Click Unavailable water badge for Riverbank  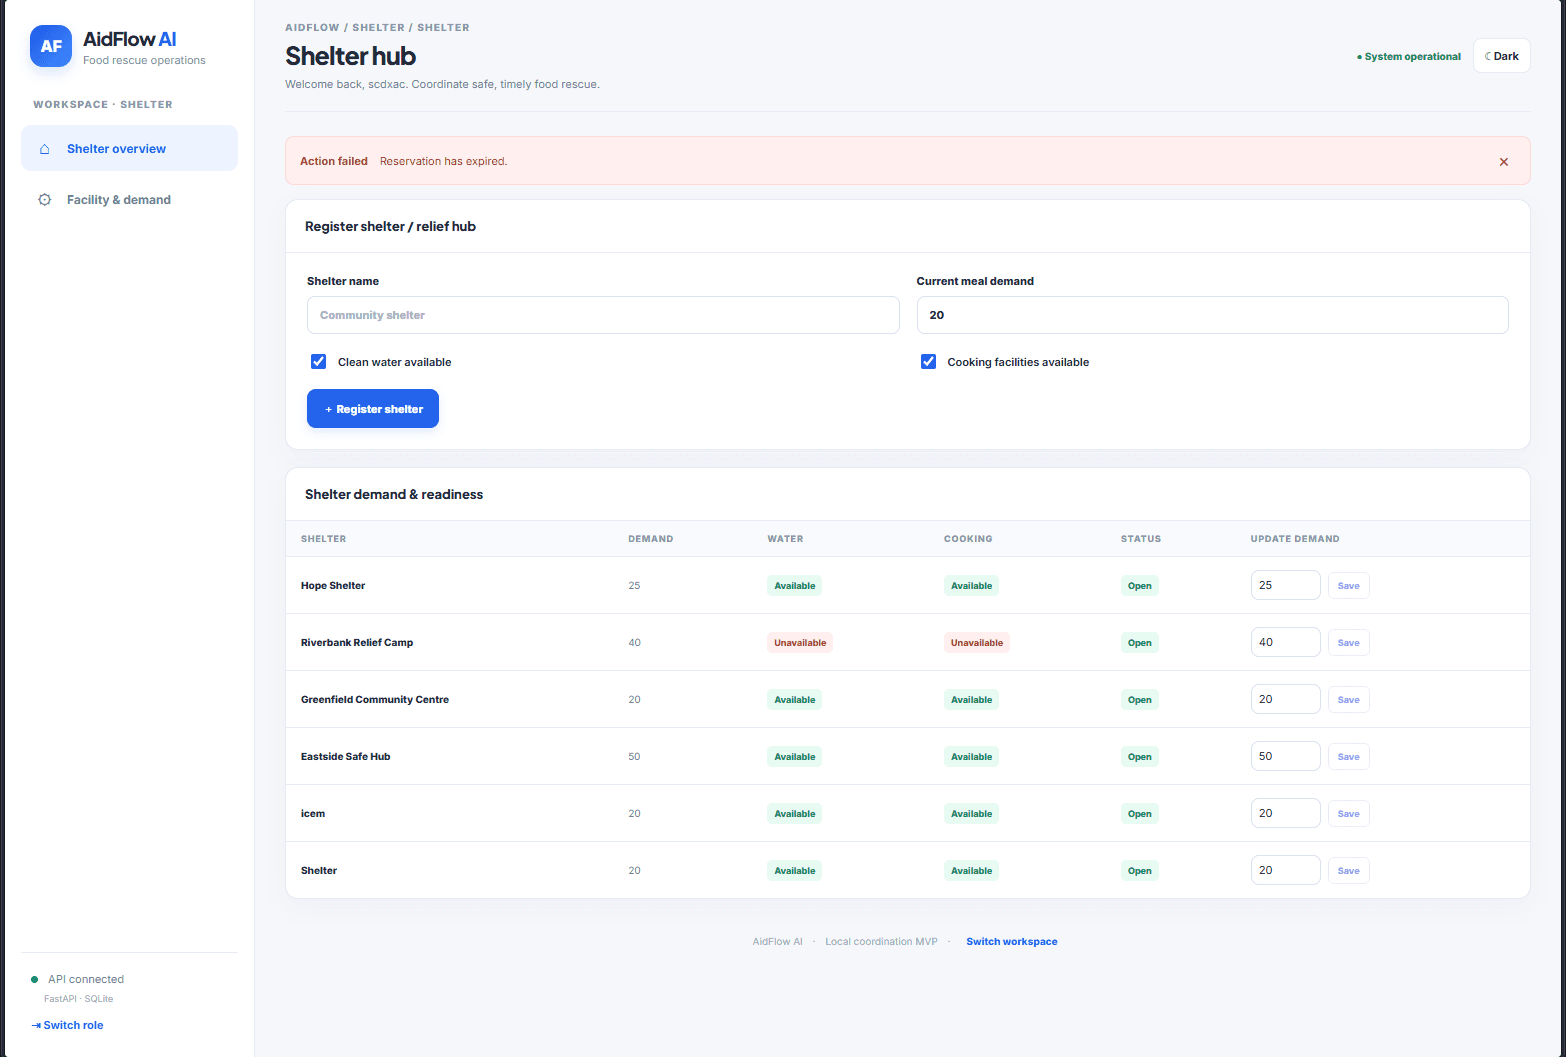tap(800, 643)
